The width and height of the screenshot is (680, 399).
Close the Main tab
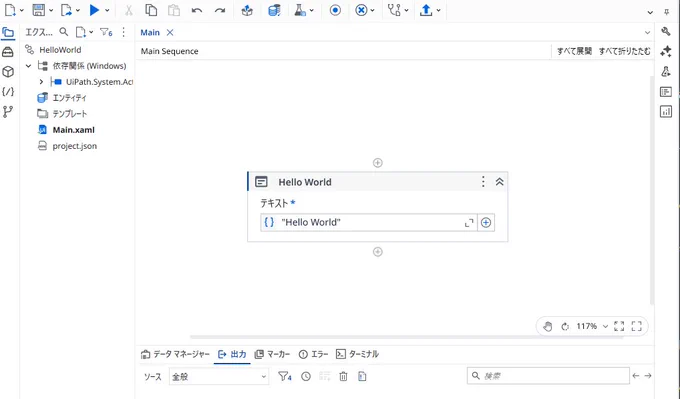point(170,33)
